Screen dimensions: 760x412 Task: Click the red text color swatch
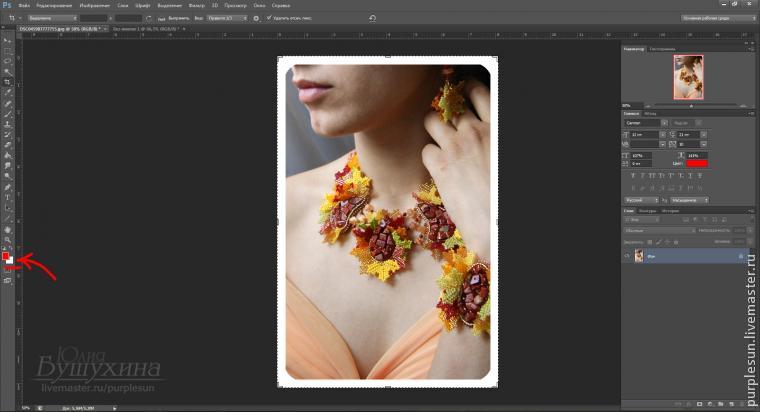pos(697,163)
